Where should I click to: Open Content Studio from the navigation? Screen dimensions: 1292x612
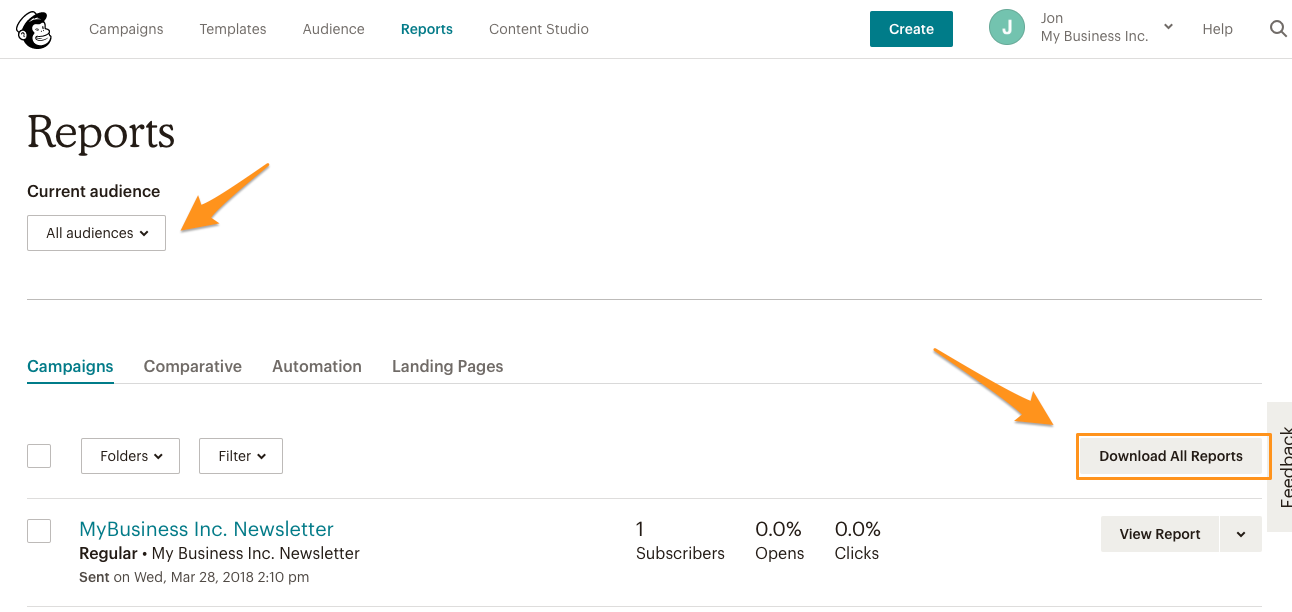[539, 29]
